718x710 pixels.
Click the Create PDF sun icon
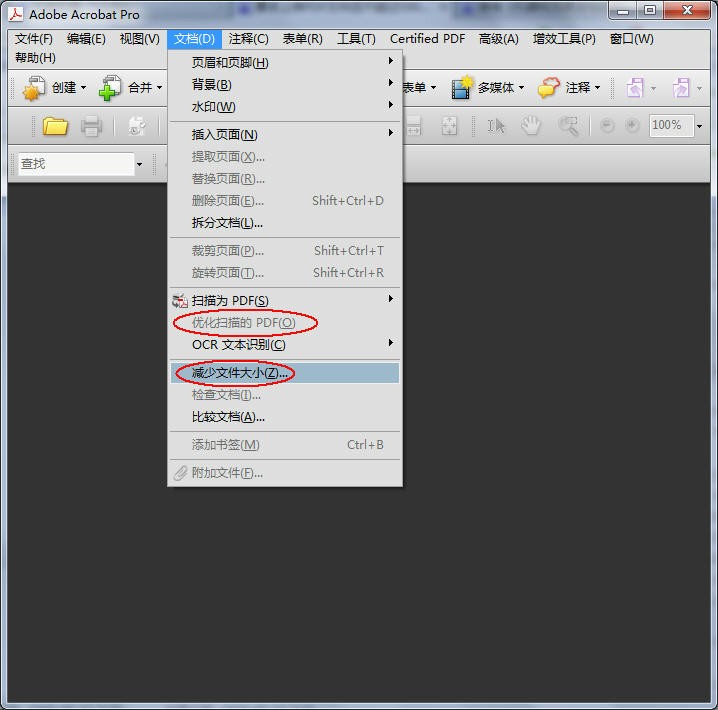(34, 88)
